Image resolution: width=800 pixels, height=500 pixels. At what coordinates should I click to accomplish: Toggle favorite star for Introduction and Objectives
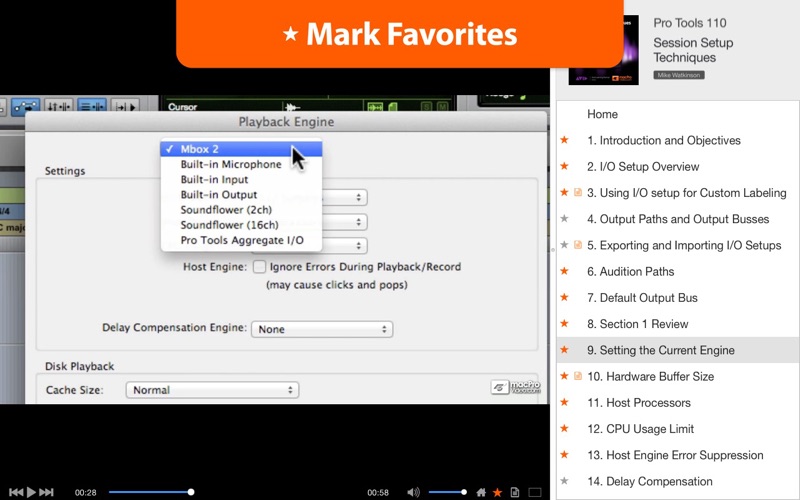click(564, 140)
